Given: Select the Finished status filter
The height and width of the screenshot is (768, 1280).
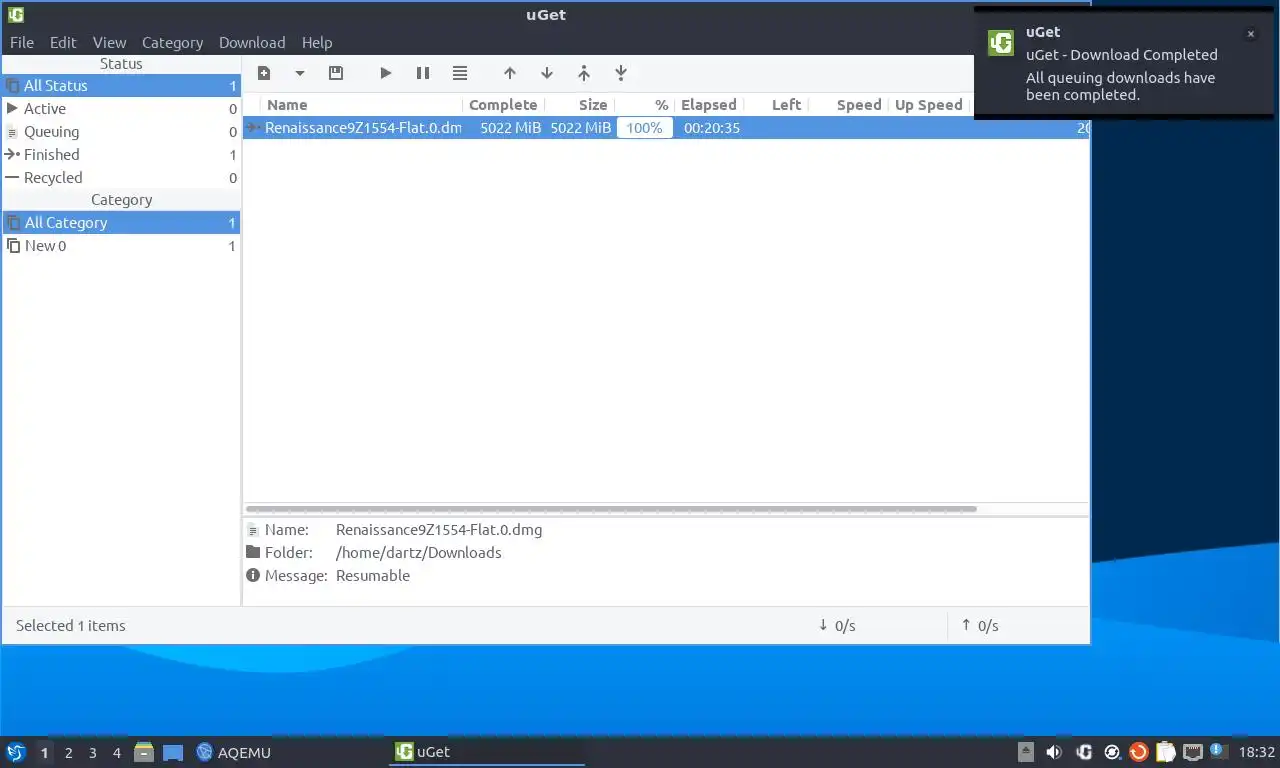Looking at the screenshot, I should [121, 155].
